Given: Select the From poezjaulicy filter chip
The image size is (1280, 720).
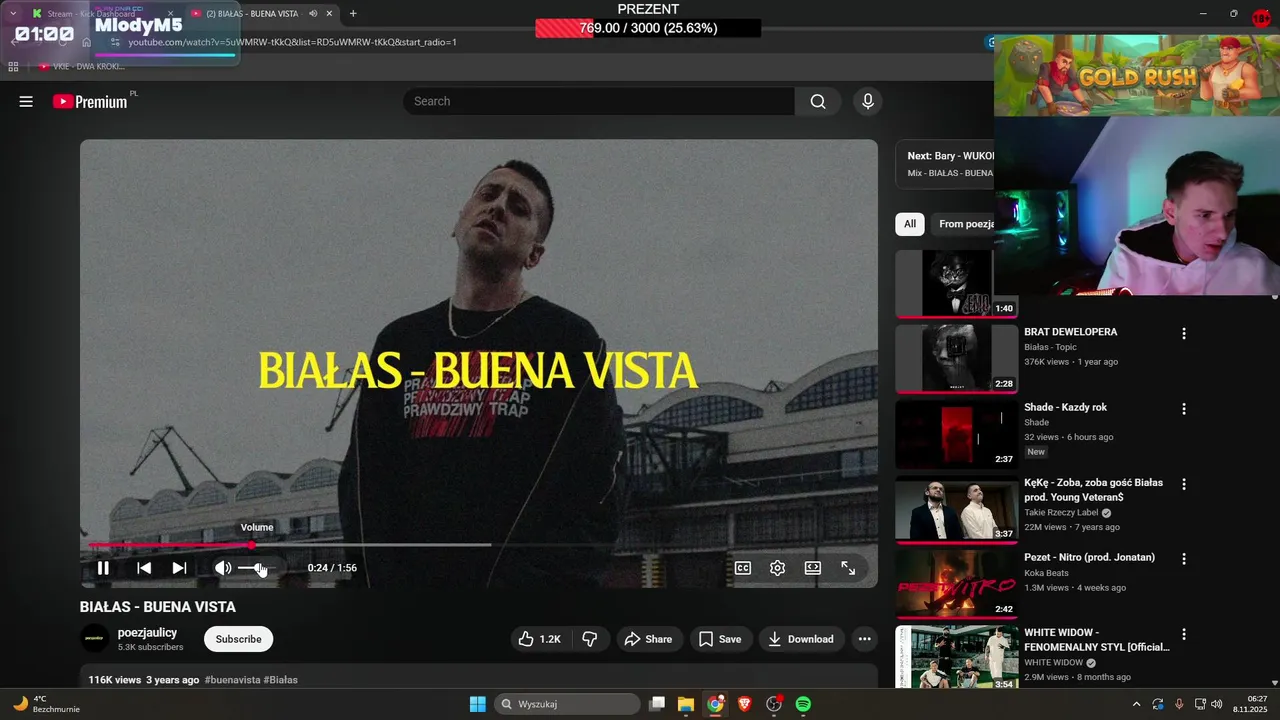Looking at the screenshot, I should [x=964, y=224].
